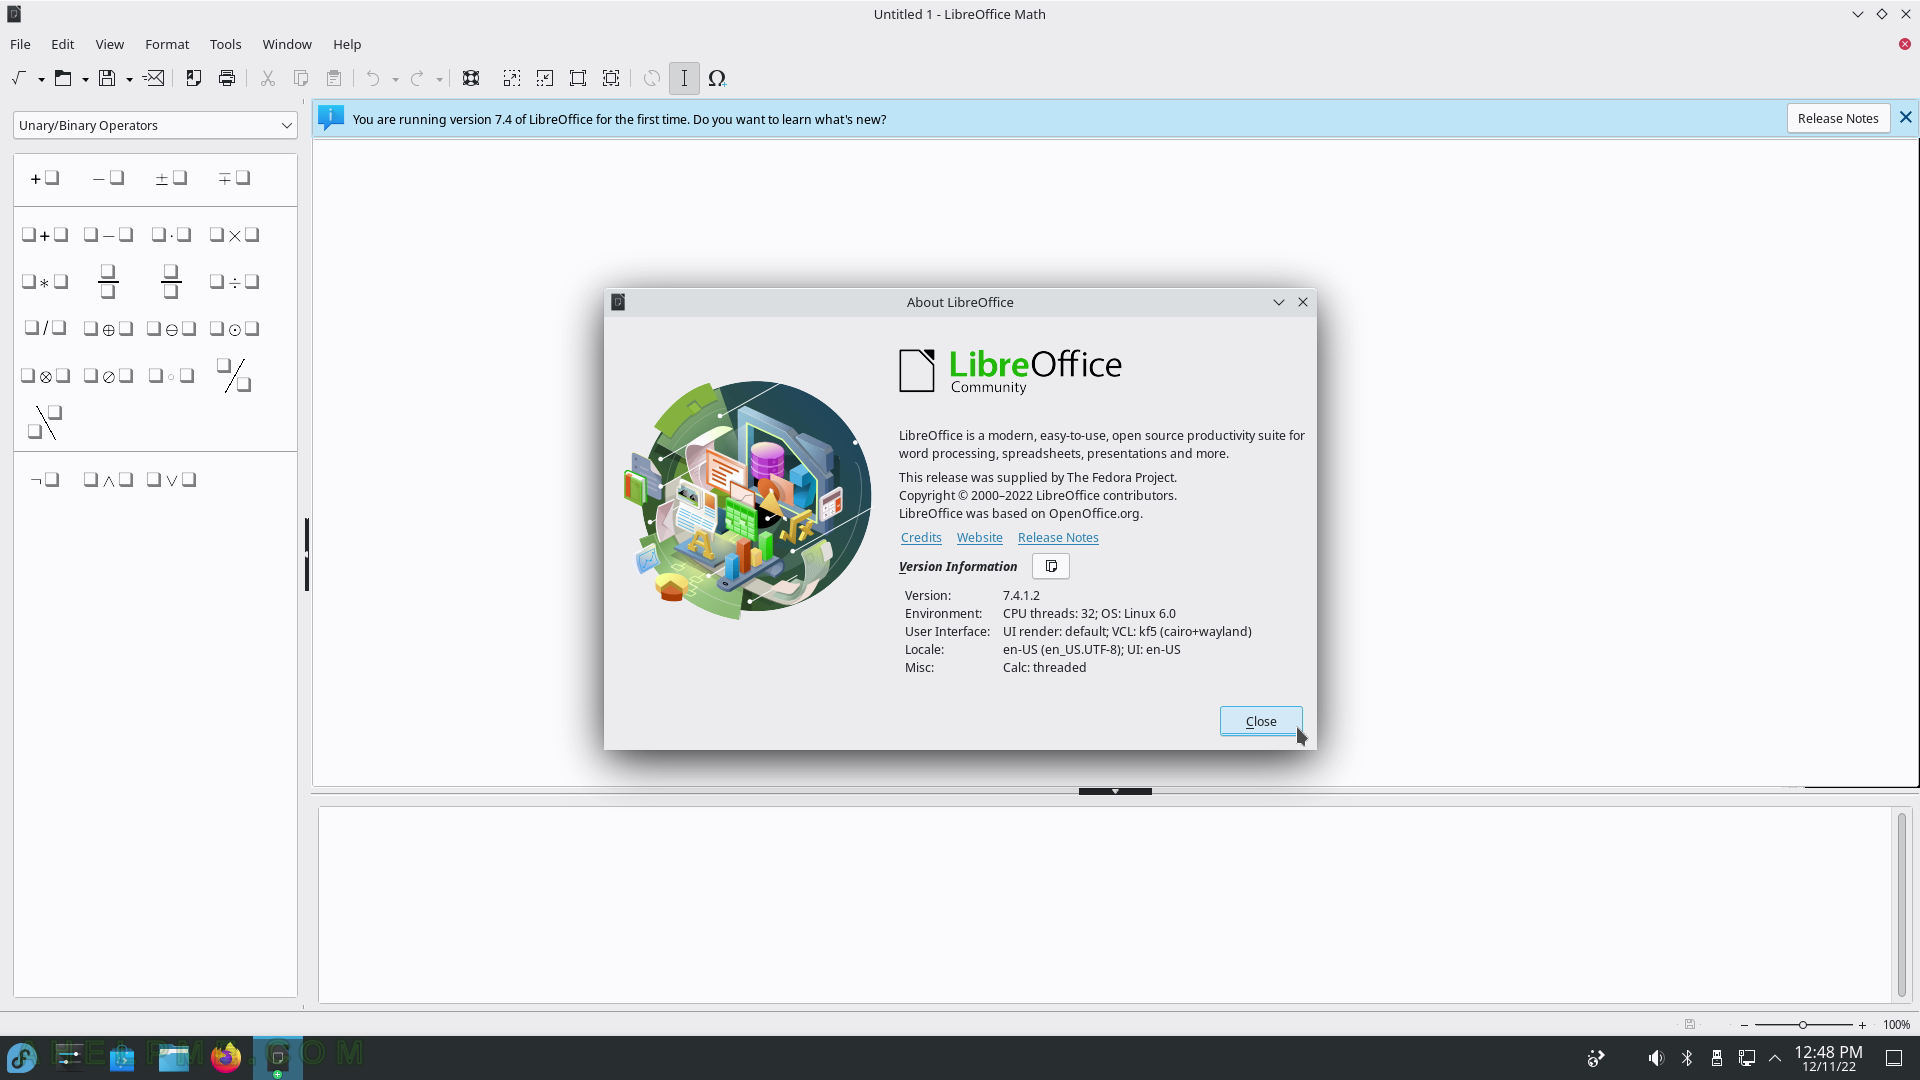The image size is (1920, 1080).
Task: Dismiss the version 7.4 infobar
Action: [1906, 117]
